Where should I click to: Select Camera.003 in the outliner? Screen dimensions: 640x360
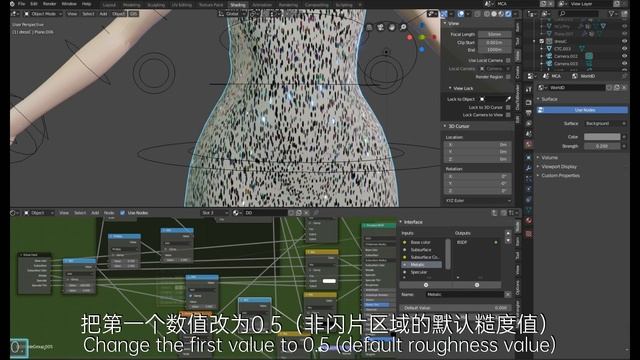click(x=566, y=63)
